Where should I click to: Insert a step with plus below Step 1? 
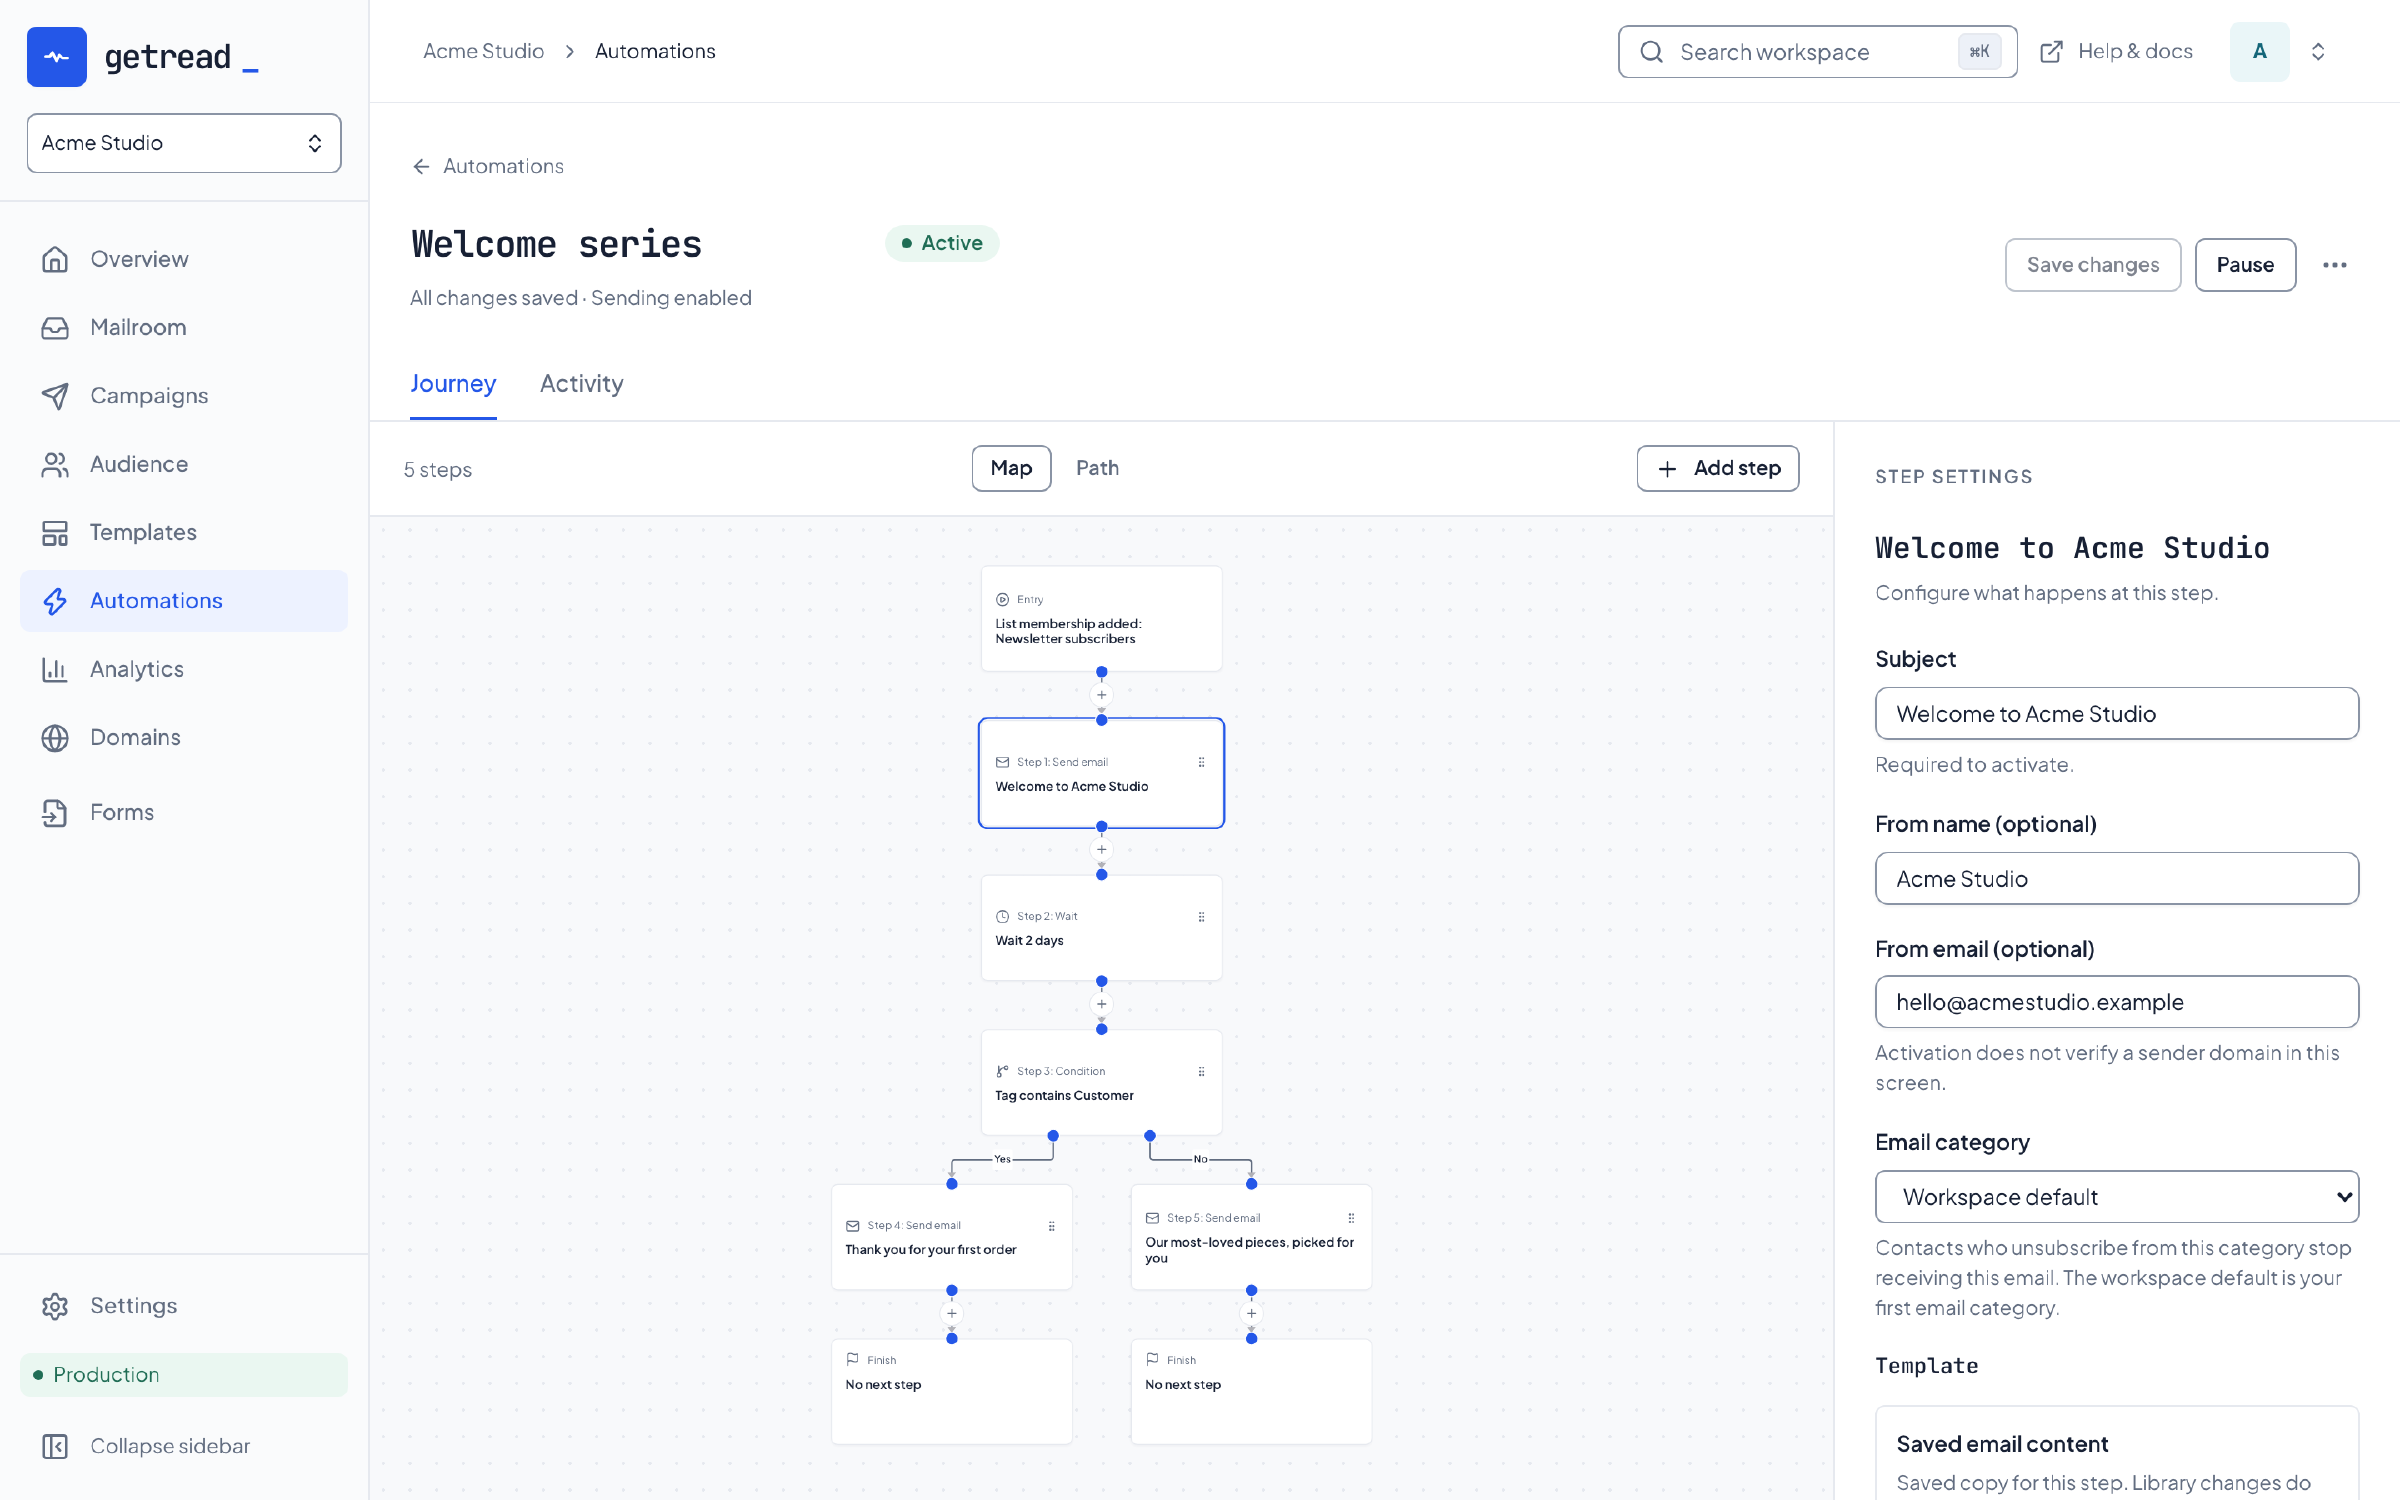click(x=1101, y=850)
